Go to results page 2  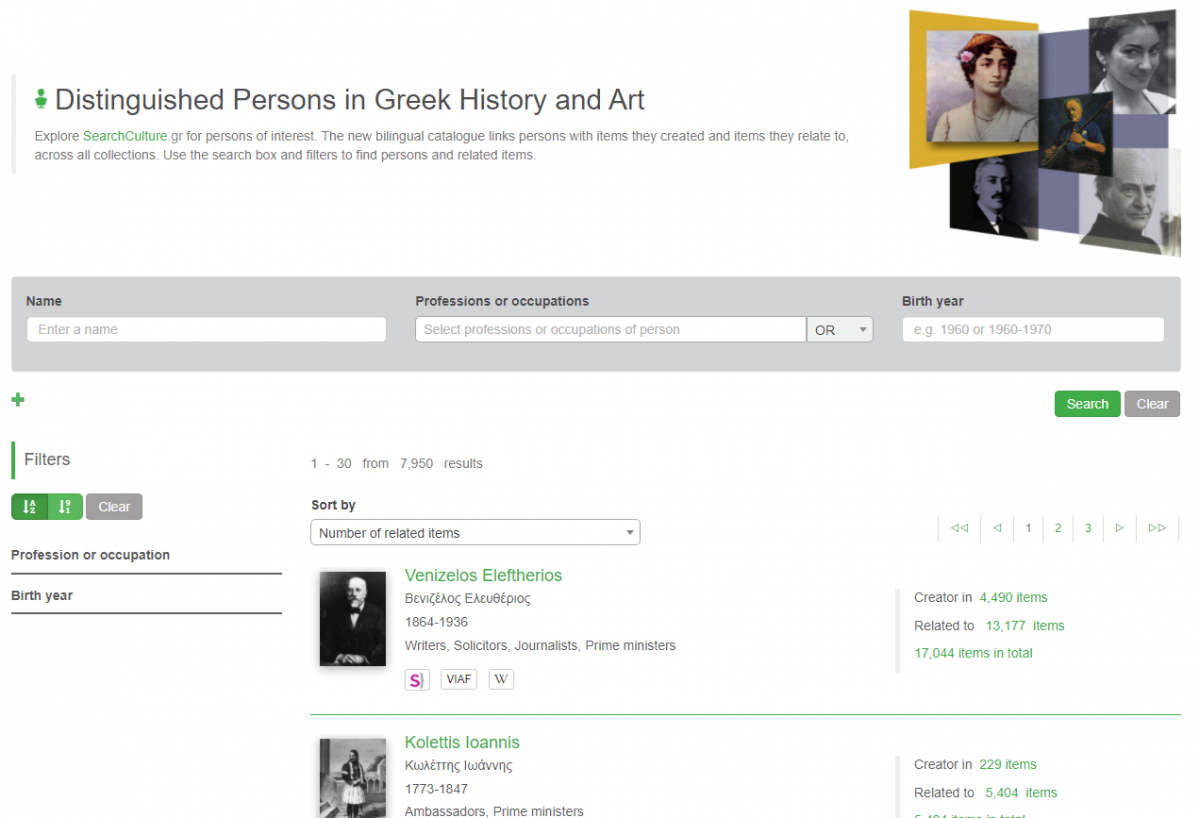[1058, 528]
